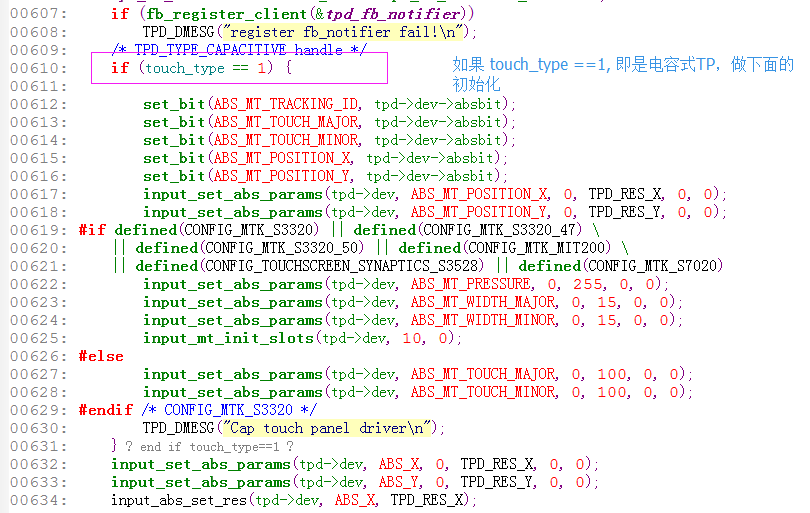Click ABS_Y on line 633
Image resolution: width=810 pixels, height=513 pixels.
[399, 482]
